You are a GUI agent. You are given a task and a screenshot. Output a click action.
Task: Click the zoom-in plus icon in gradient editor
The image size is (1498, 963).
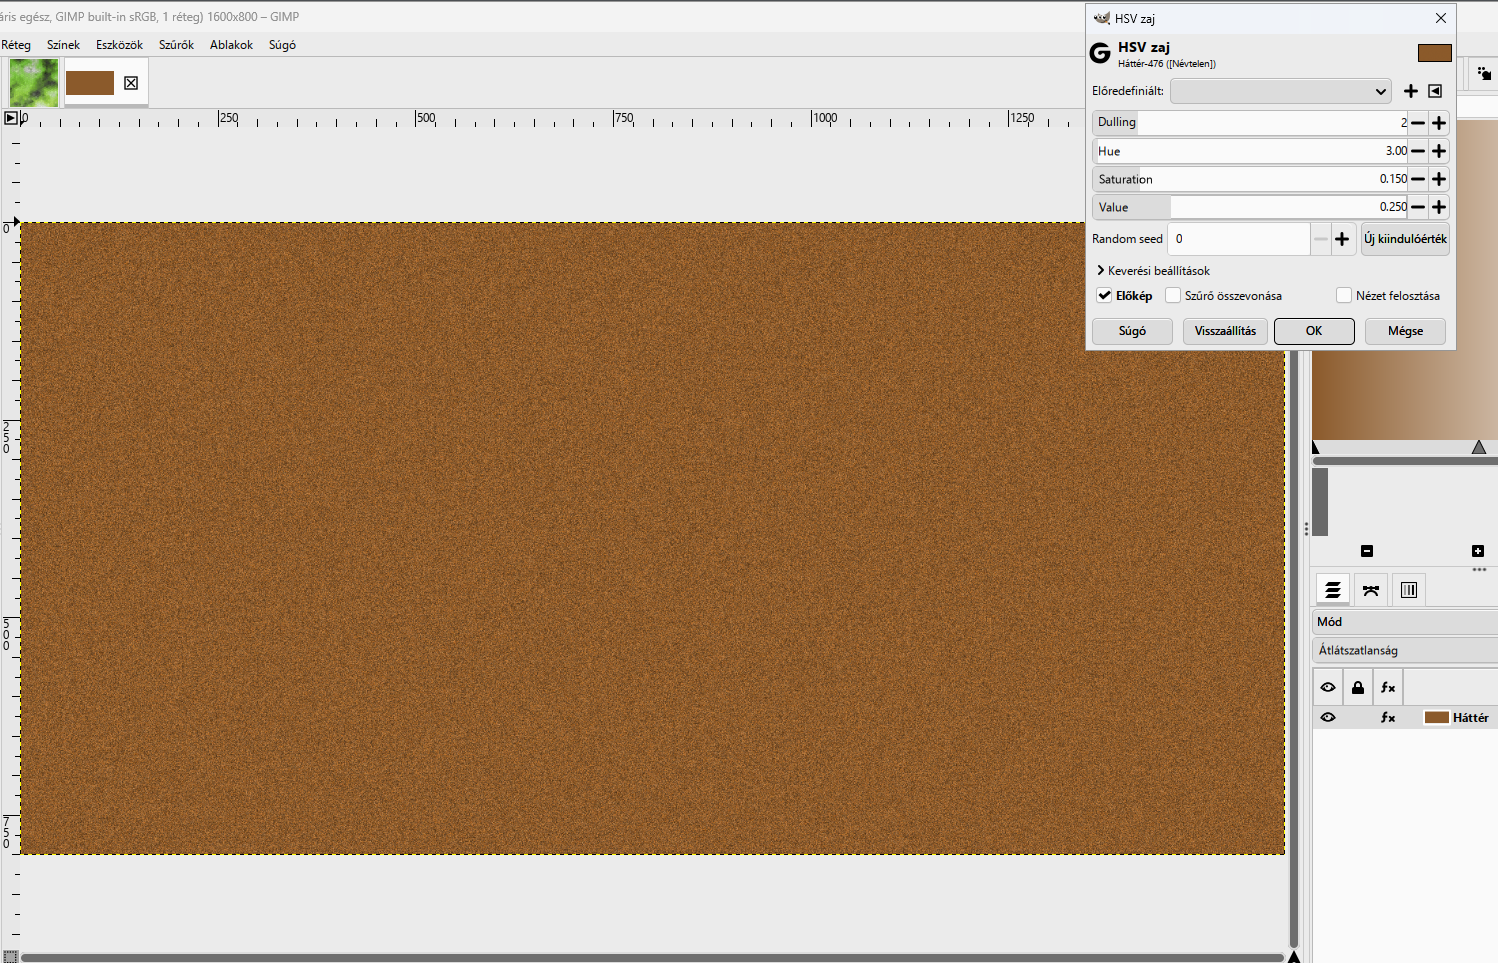pyautogui.click(x=1478, y=551)
